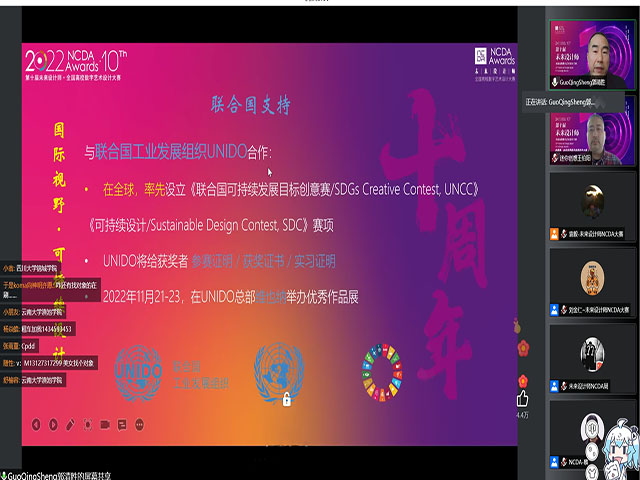Click the United Nations emblem on slide

[x=279, y=372]
